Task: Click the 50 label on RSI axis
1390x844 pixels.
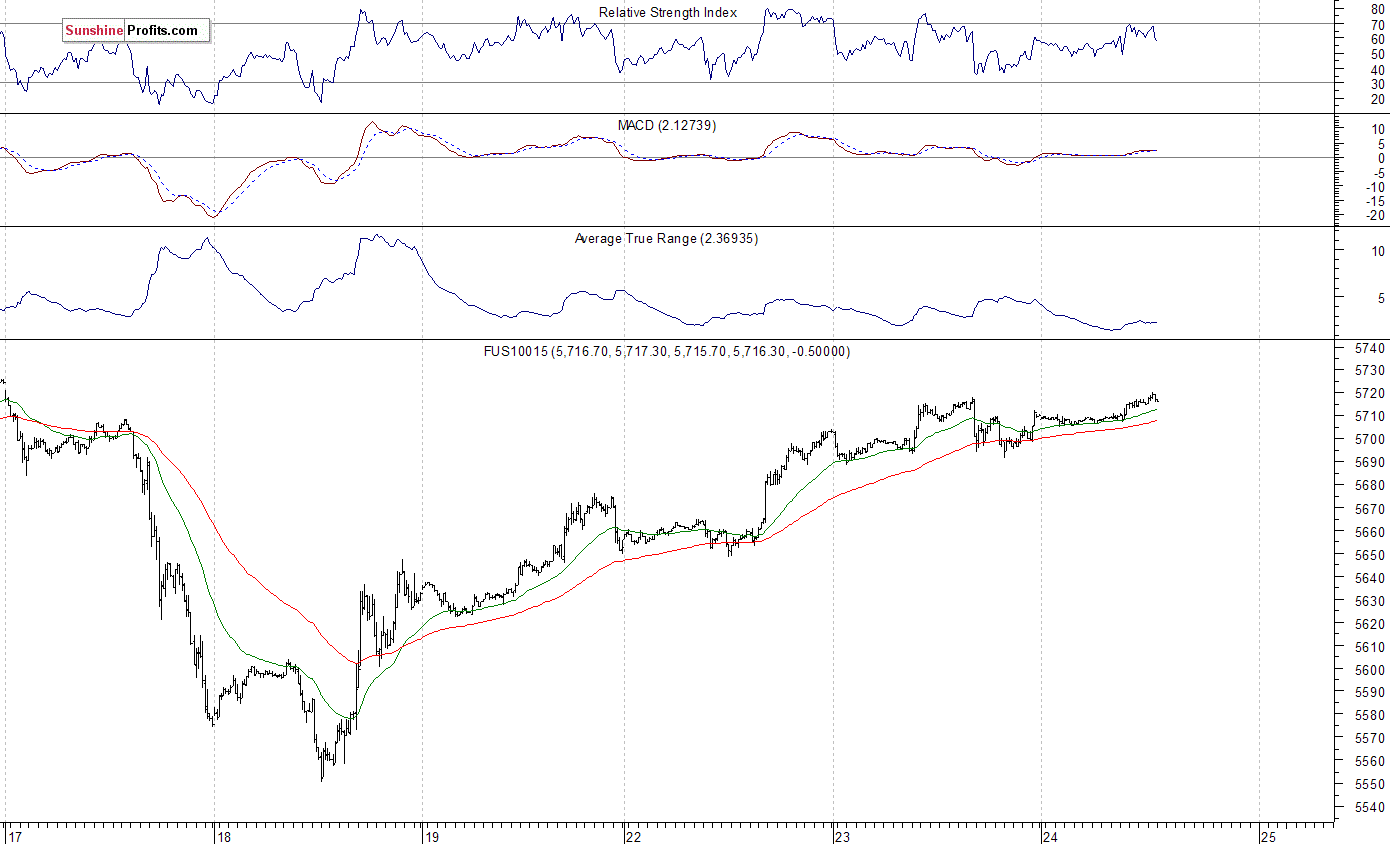Action: [1377, 54]
